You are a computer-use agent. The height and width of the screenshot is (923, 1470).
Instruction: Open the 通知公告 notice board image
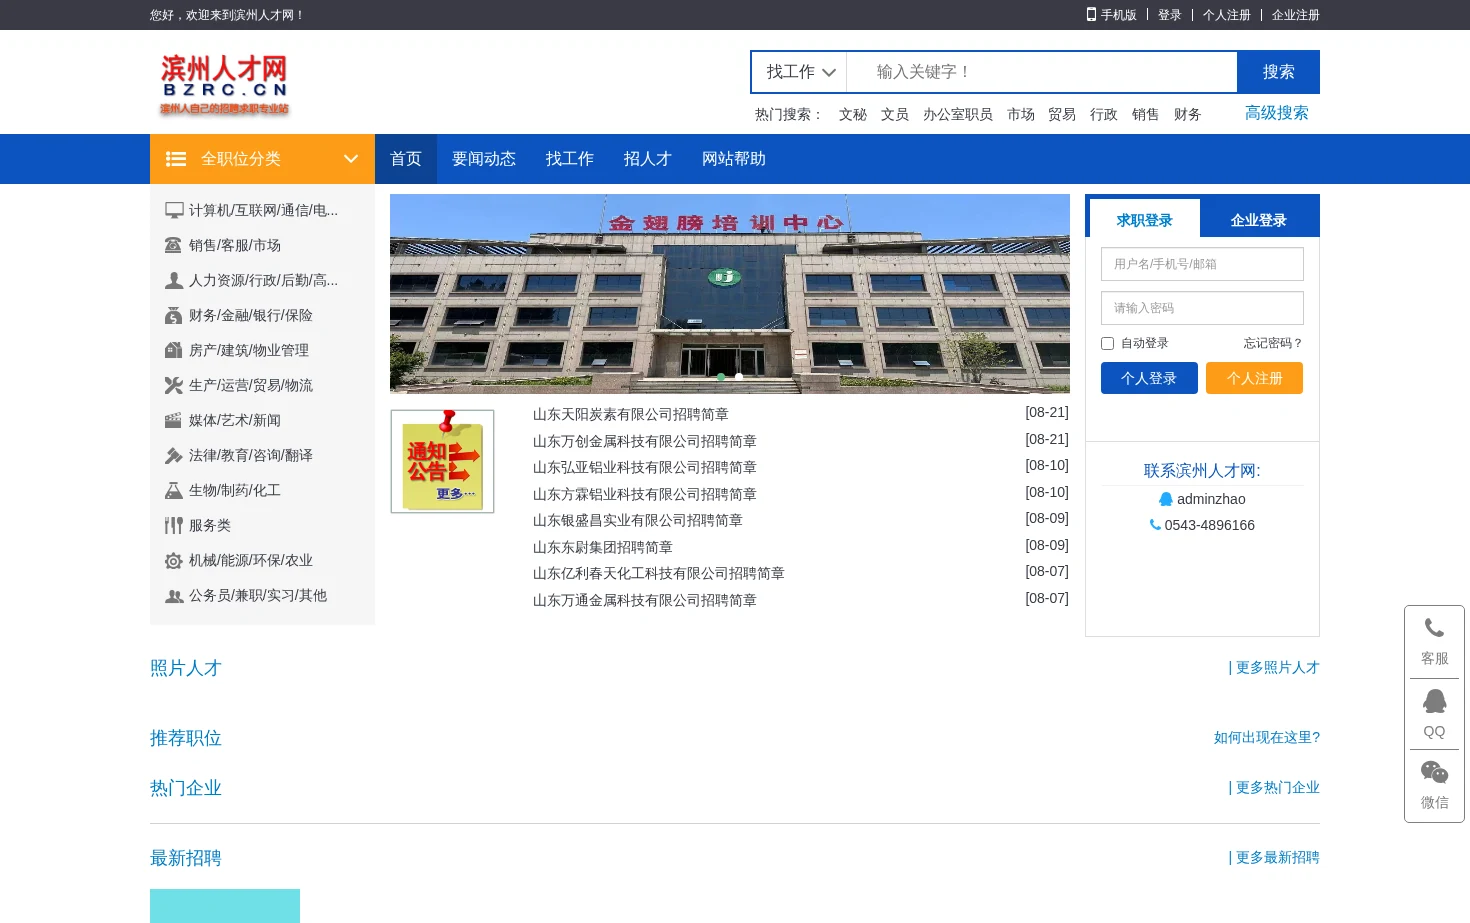442,461
